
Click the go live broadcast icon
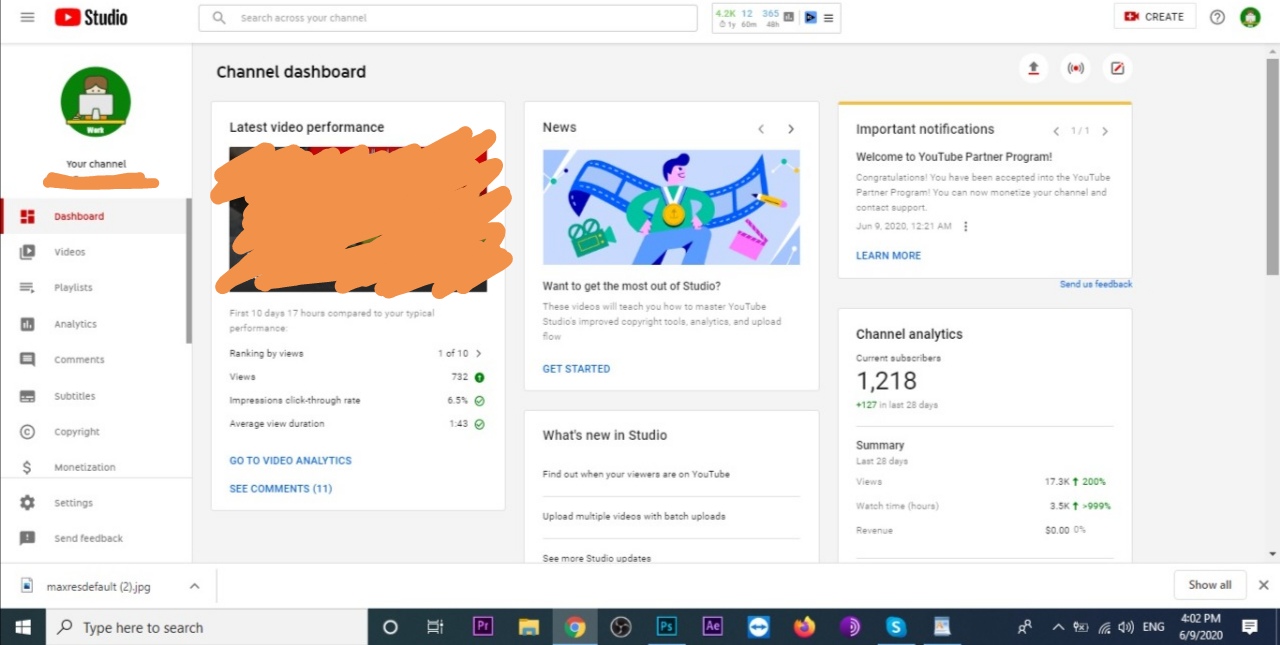point(1075,69)
